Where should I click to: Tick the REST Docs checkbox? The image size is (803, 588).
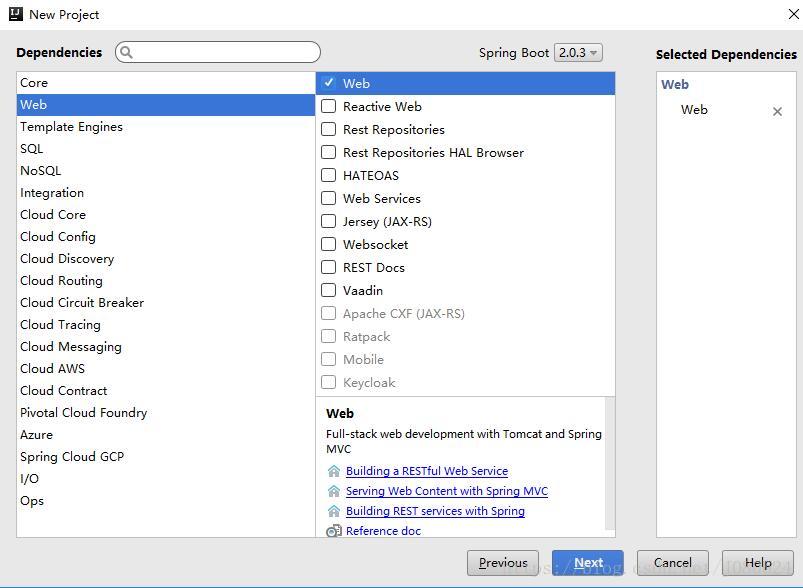[328, 267]
